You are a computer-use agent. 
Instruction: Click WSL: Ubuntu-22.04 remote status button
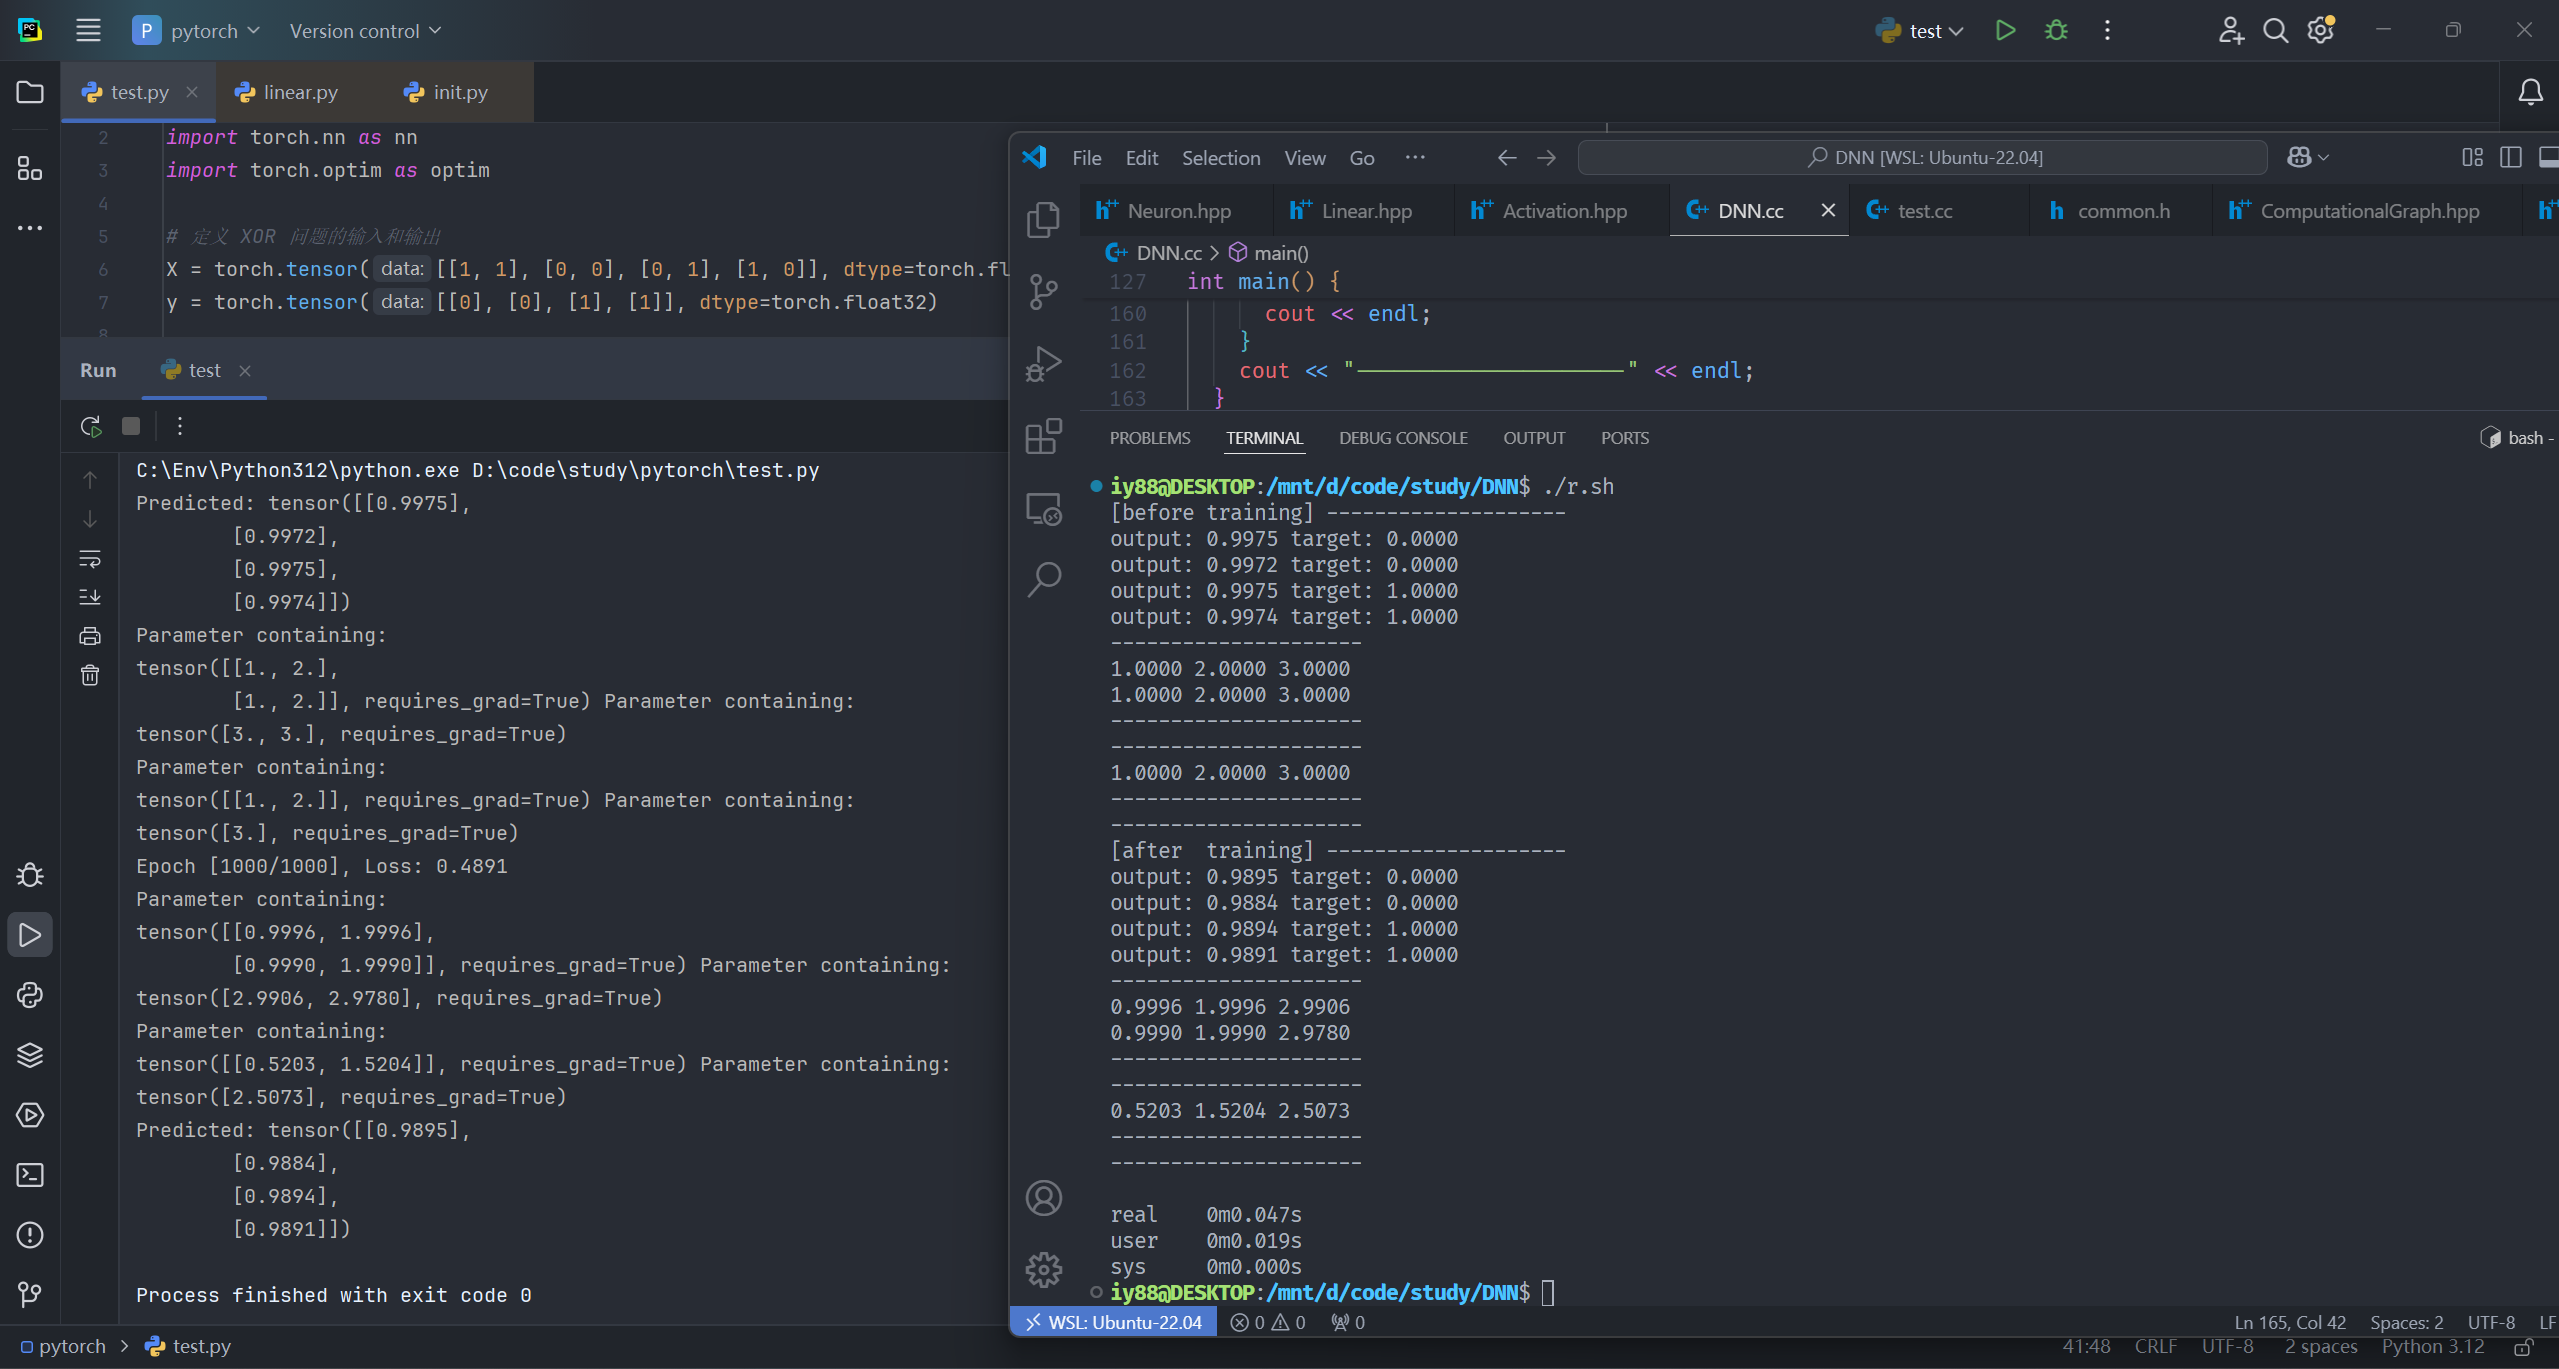[x=1113, y=1322]
